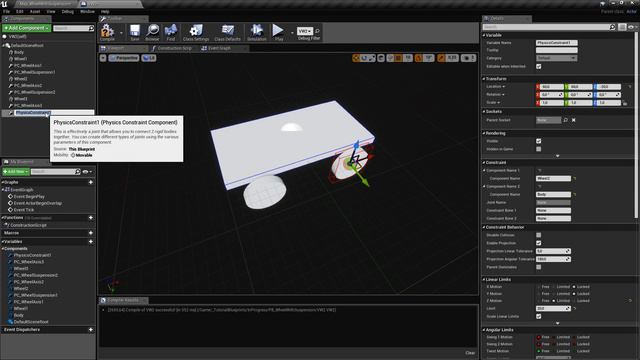
Task: Open the Compile options dropdown arrow
Action: tap(121, 33)
